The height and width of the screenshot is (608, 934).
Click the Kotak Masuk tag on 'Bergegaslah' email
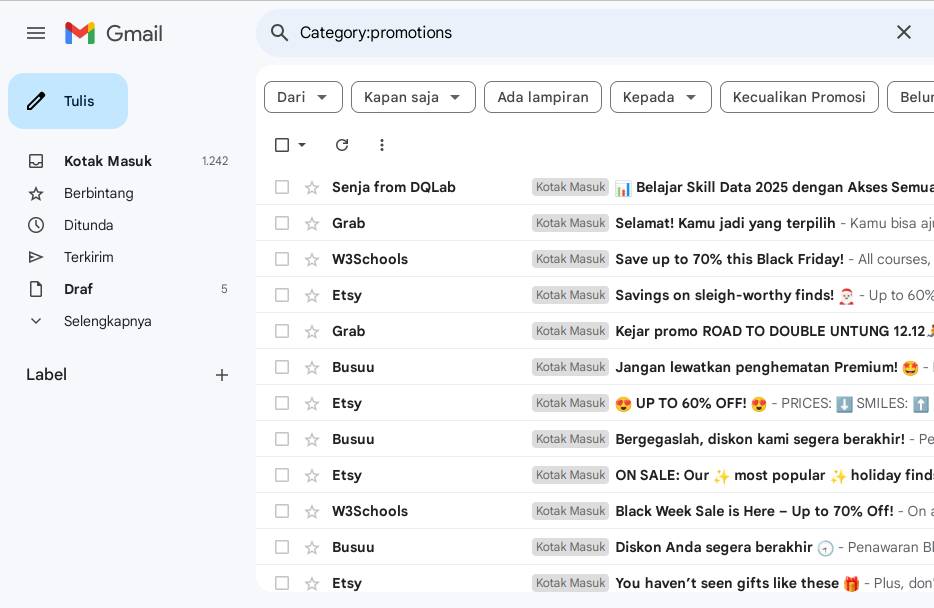571,439
